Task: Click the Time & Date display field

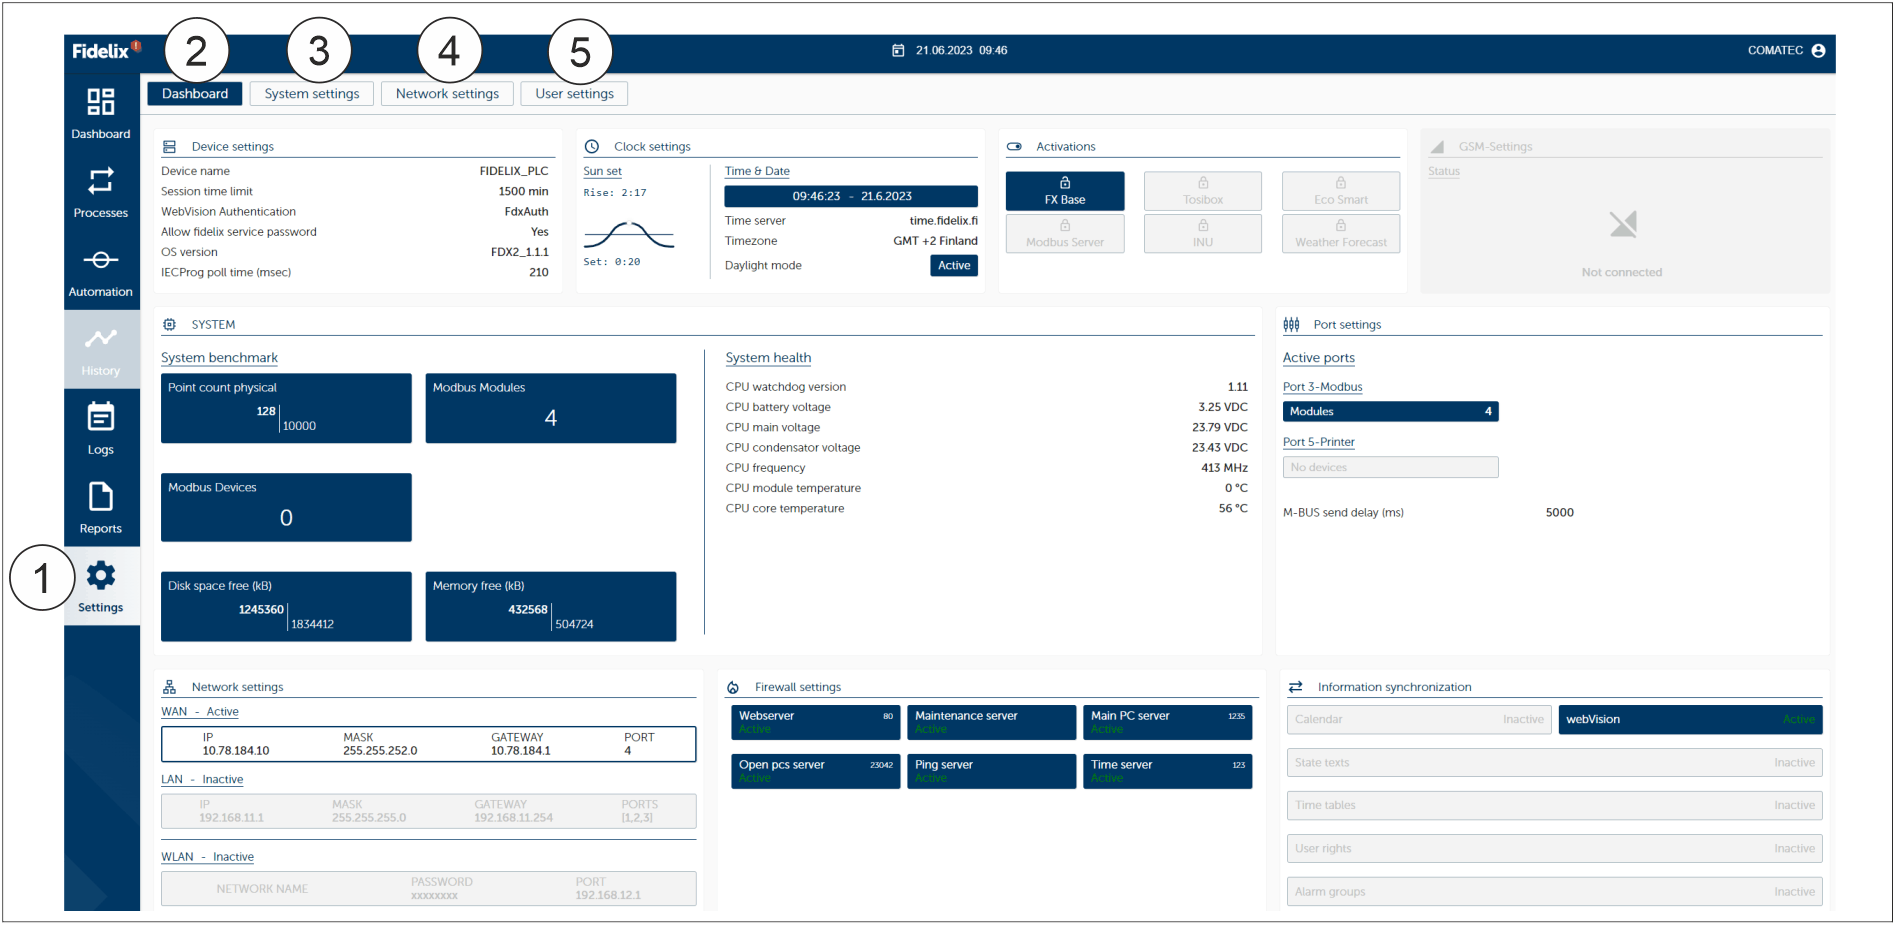Action: [x=850, y=195]
